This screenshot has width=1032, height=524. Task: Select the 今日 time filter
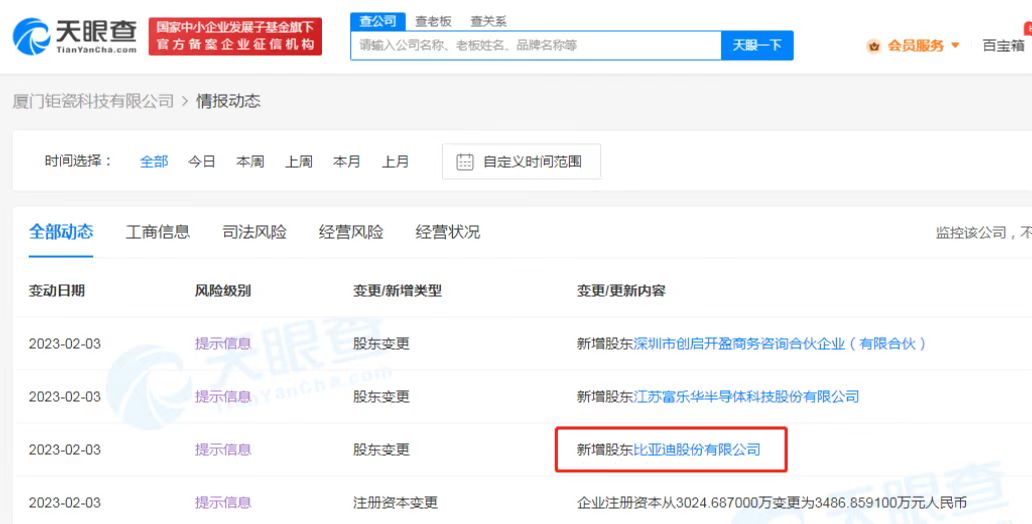(202, 162)
